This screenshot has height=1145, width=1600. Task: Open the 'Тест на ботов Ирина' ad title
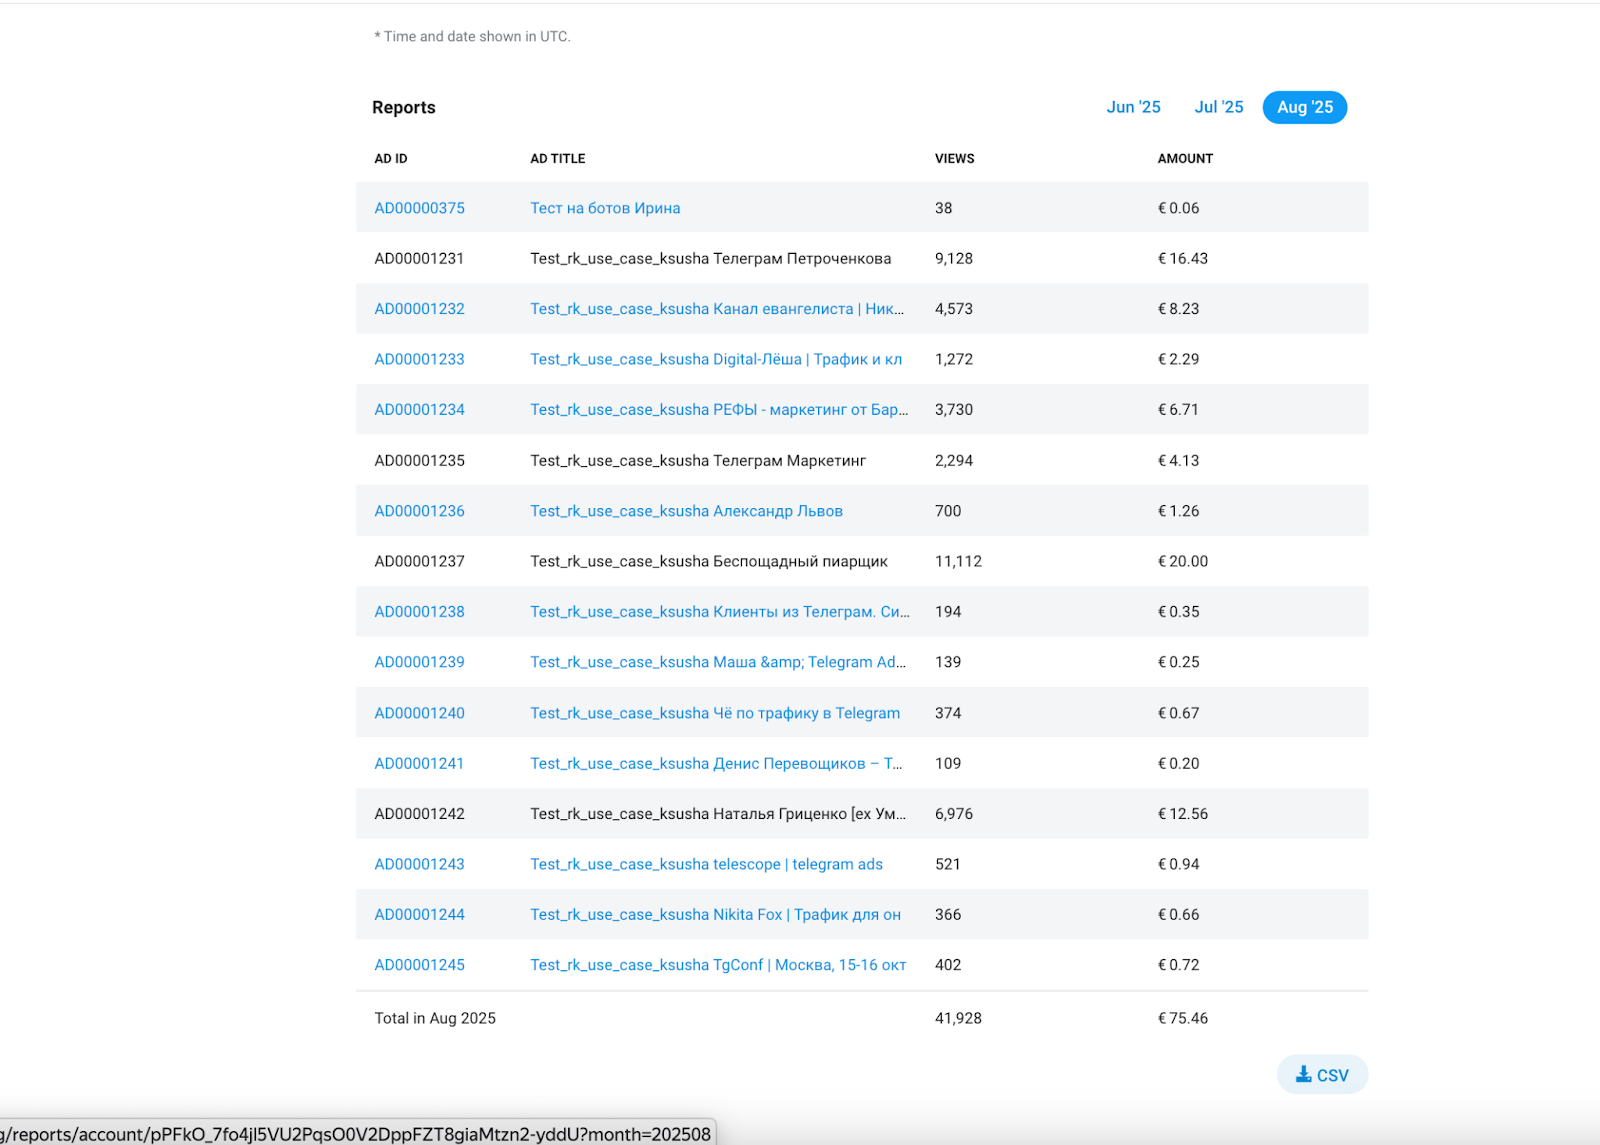[x=604, y=208]
